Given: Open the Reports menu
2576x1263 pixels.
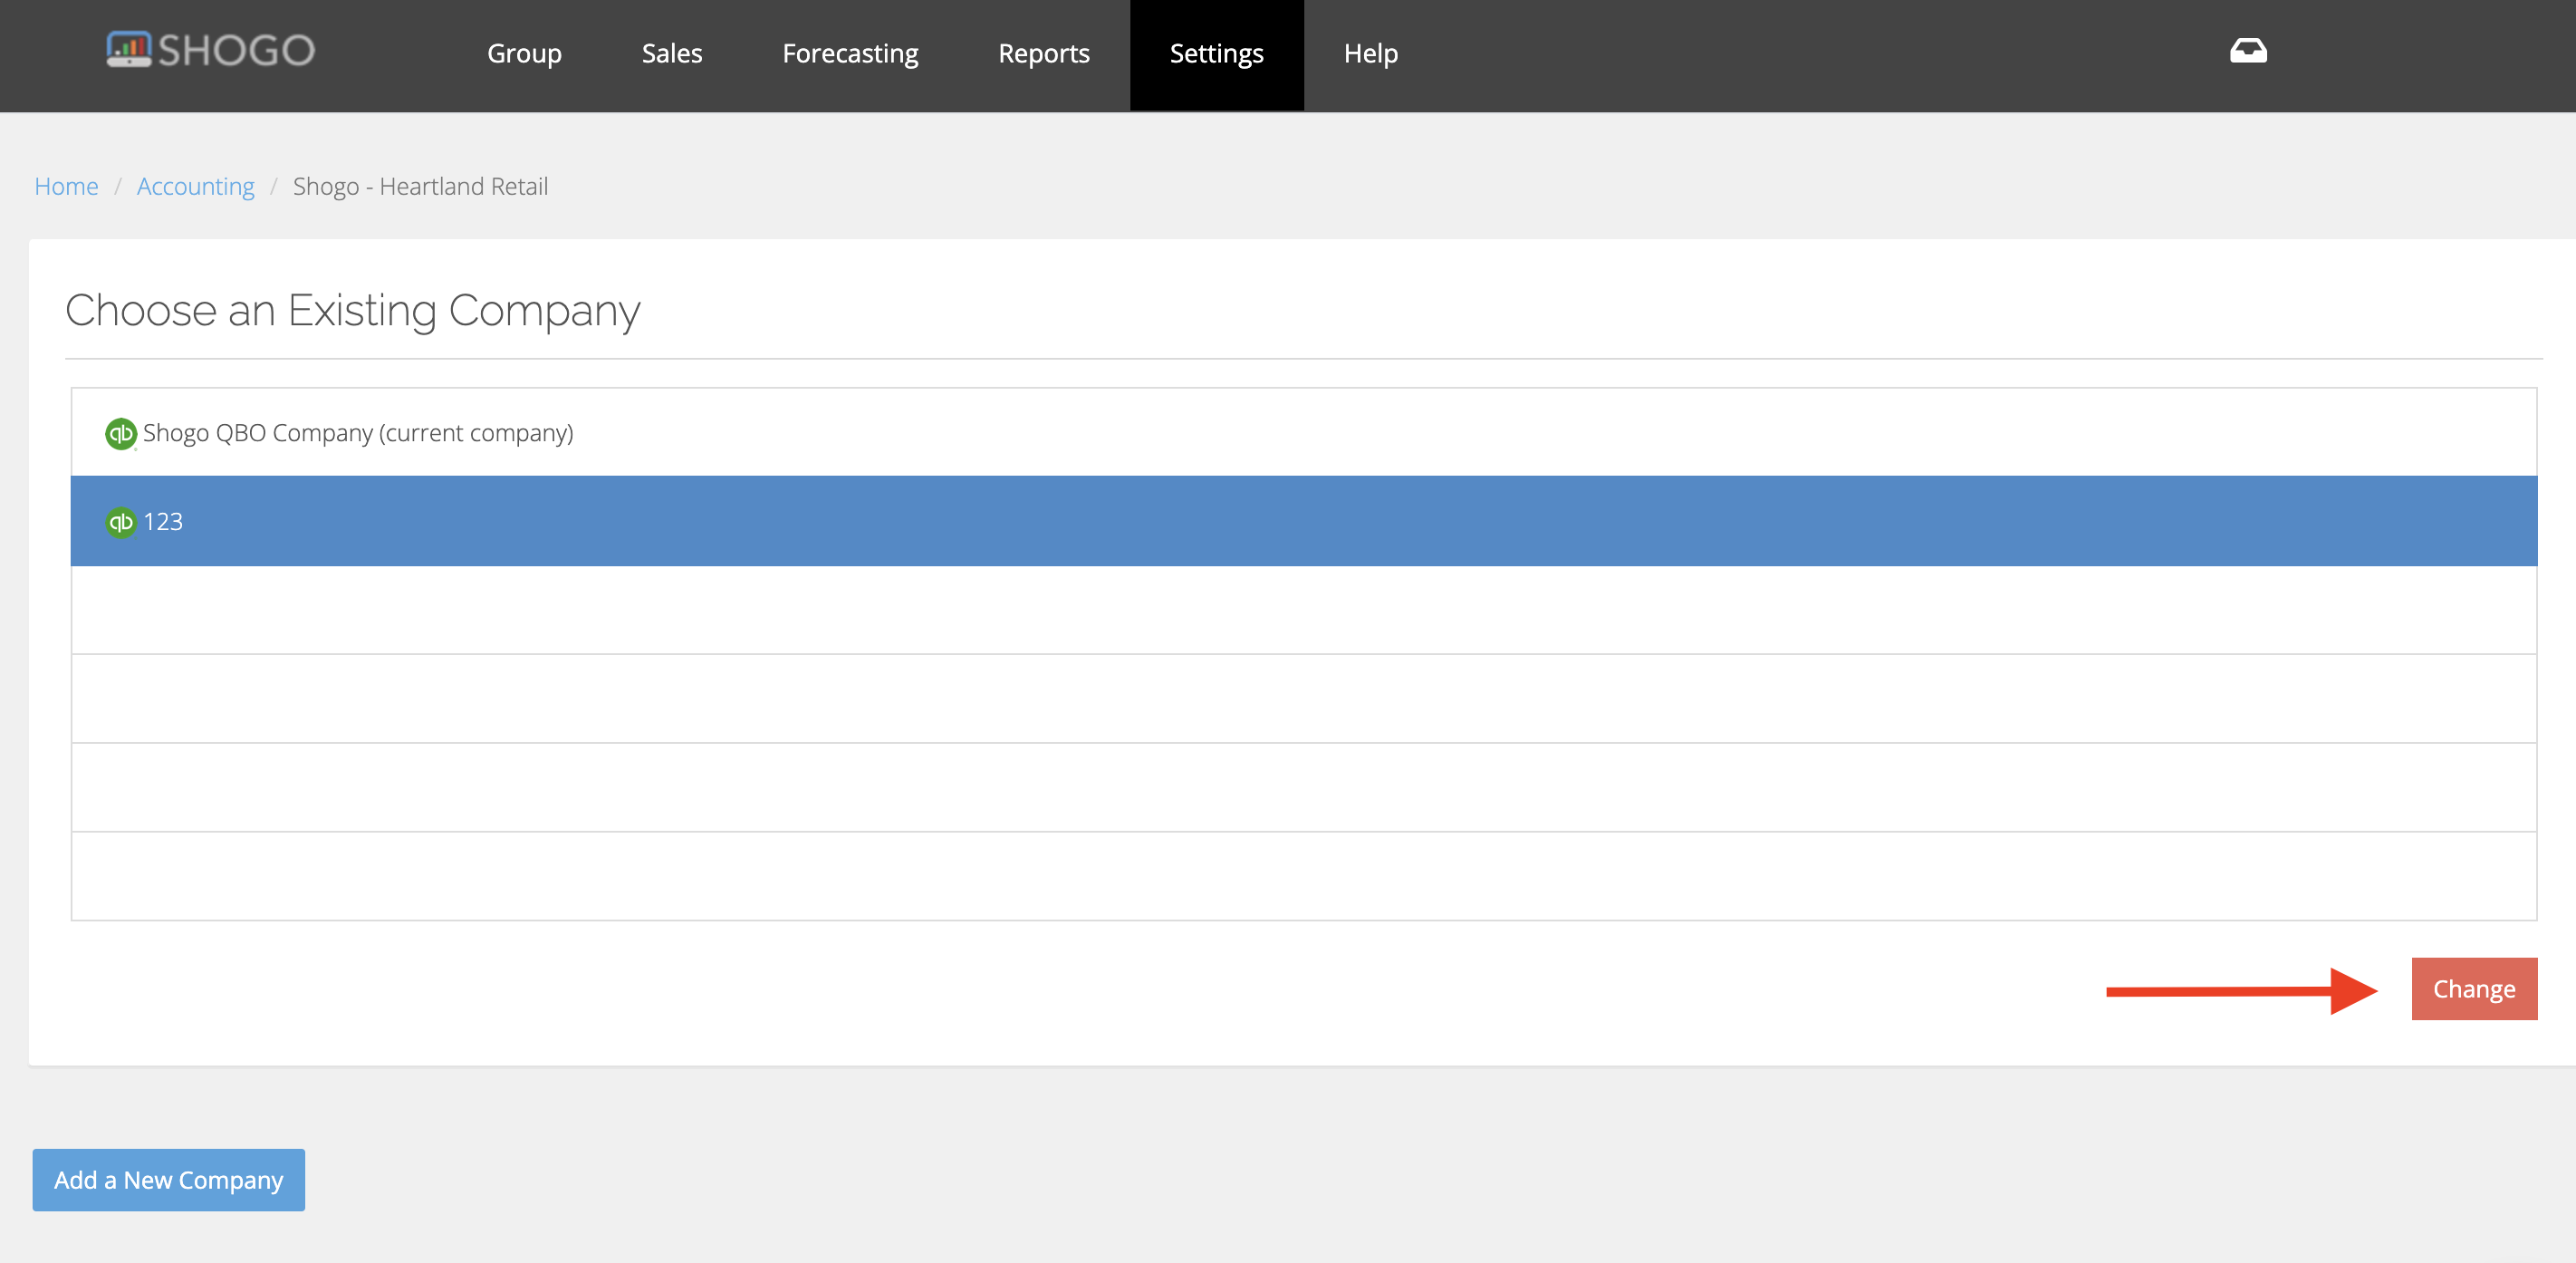Looking at the screenshot, I should pyautogui.click(x=1044, y=53).
